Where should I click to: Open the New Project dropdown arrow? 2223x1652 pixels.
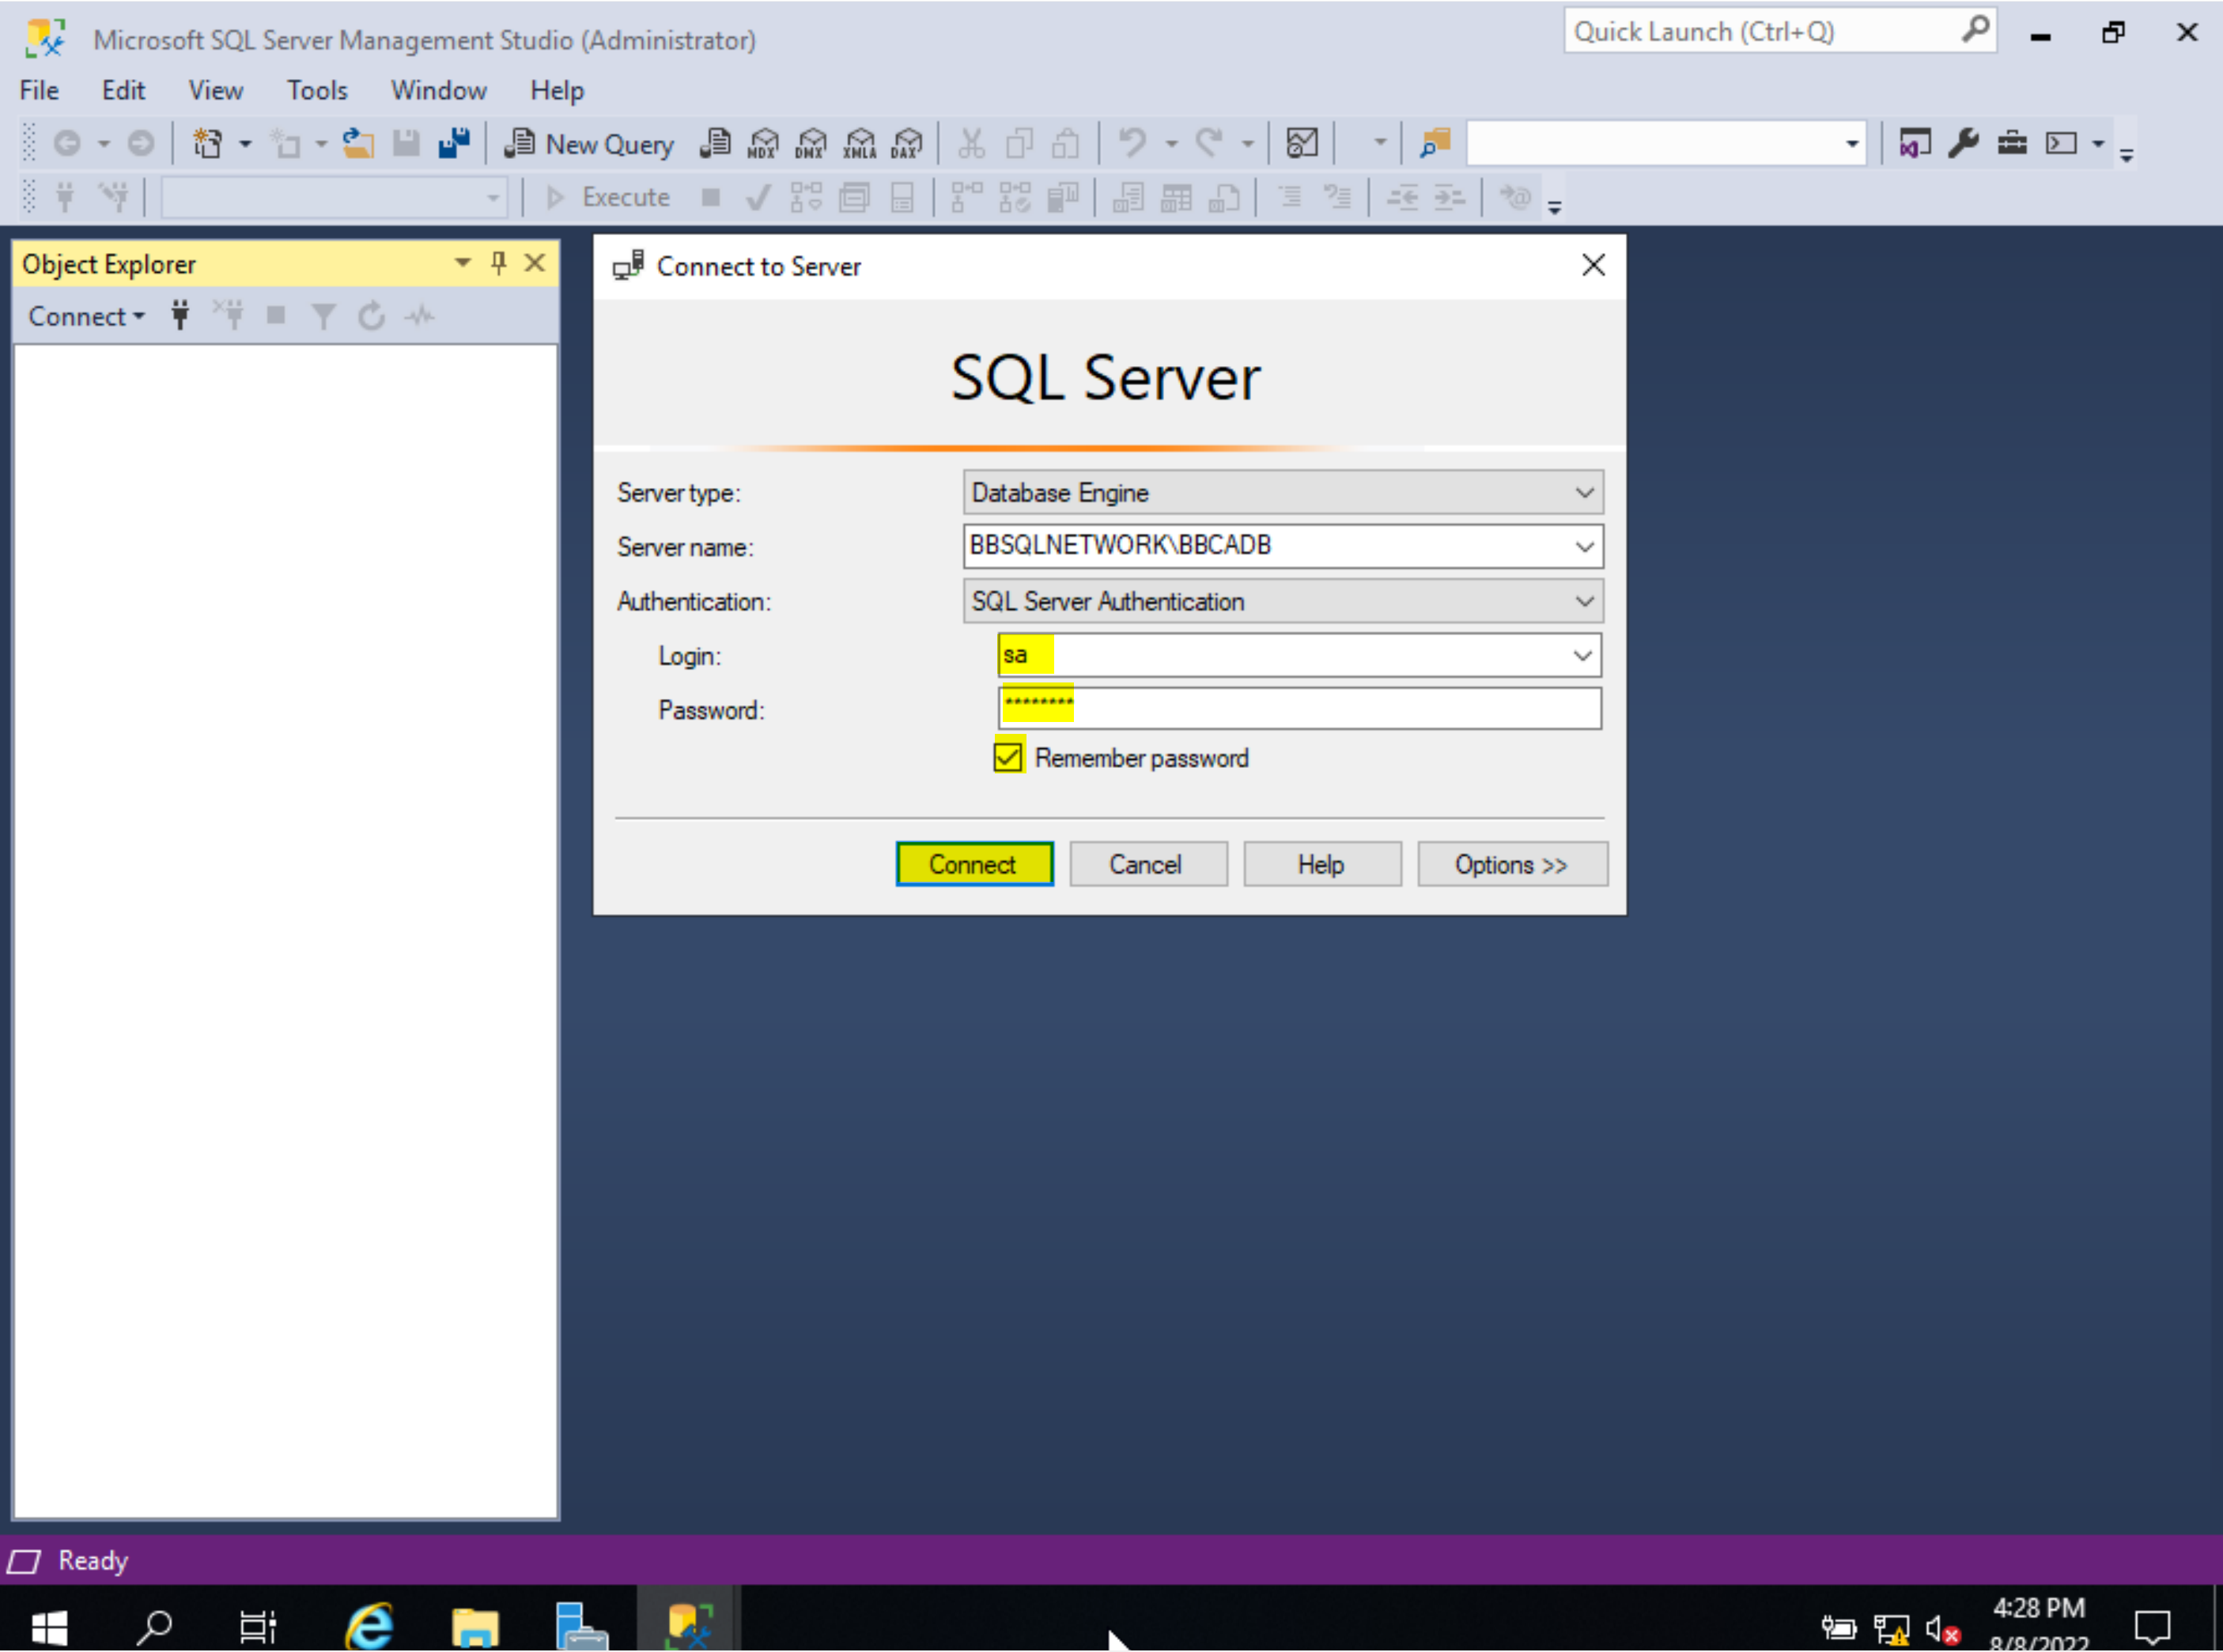(245, 143)
